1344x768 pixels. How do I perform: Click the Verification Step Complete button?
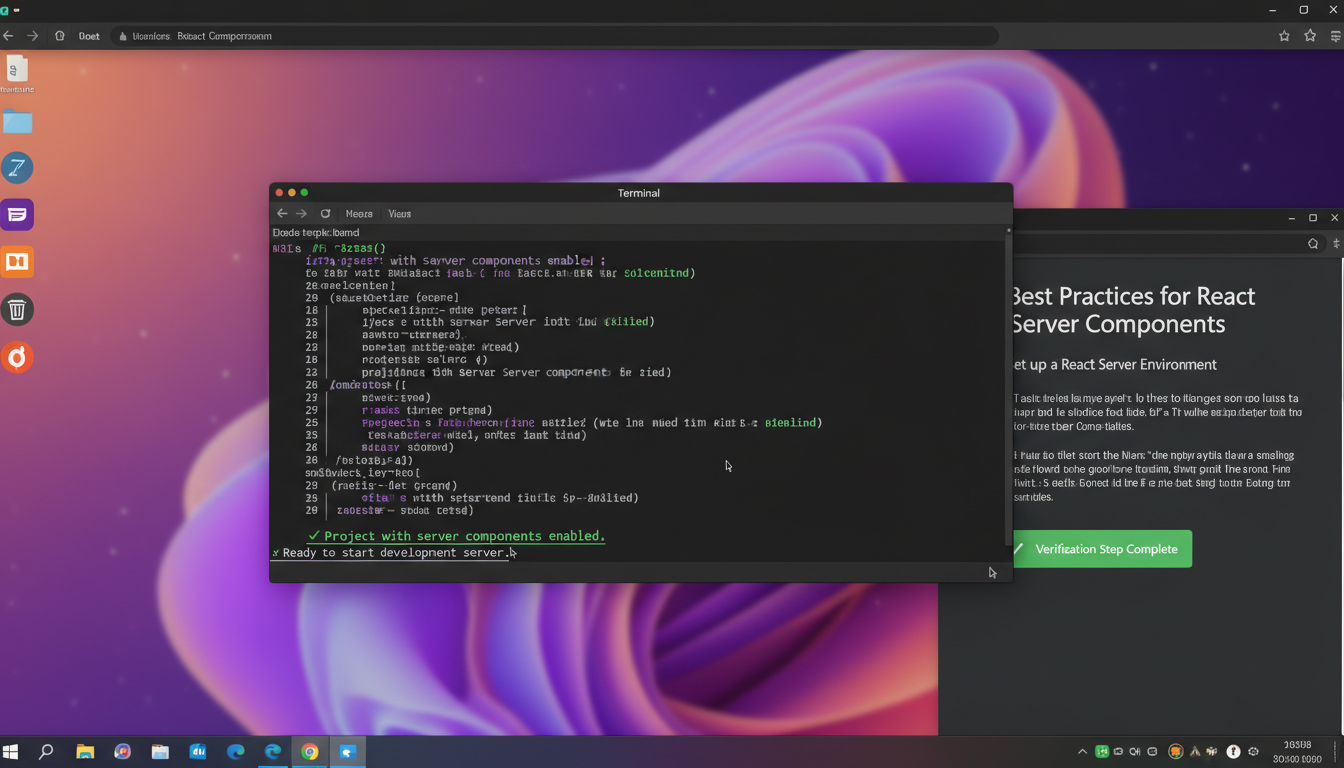[x=1102, y=549]
